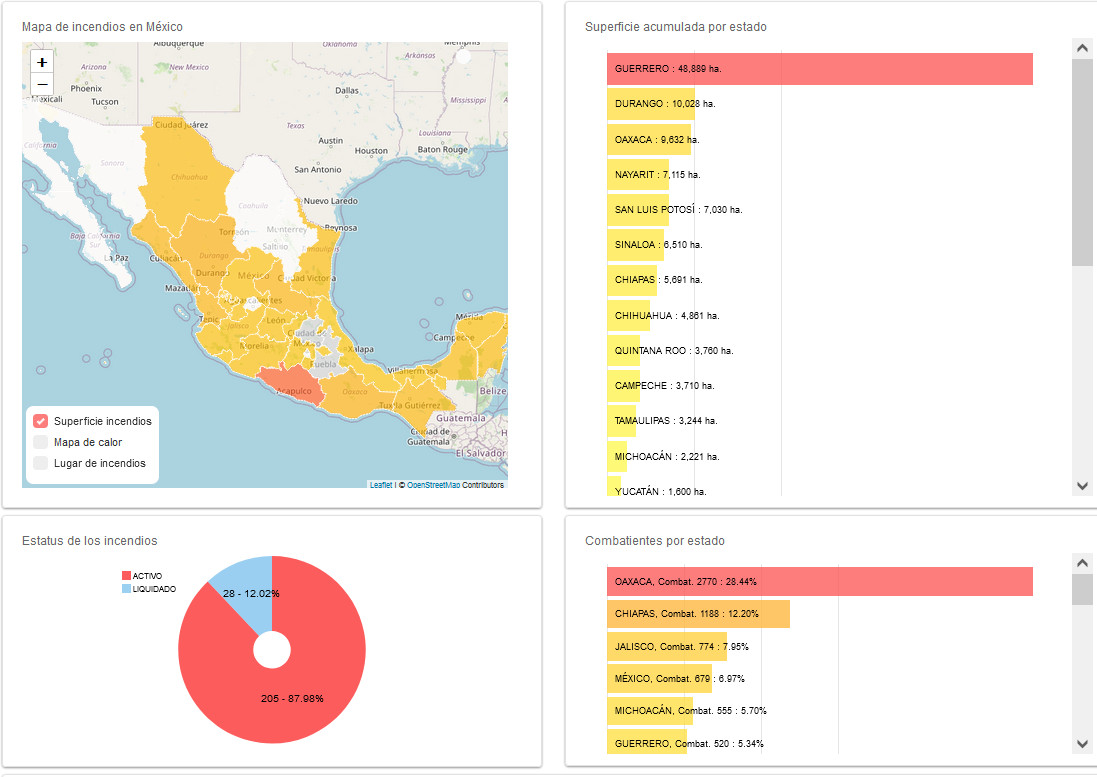Uncheck the Superficie incendios layer

click(x=41, y=421)
